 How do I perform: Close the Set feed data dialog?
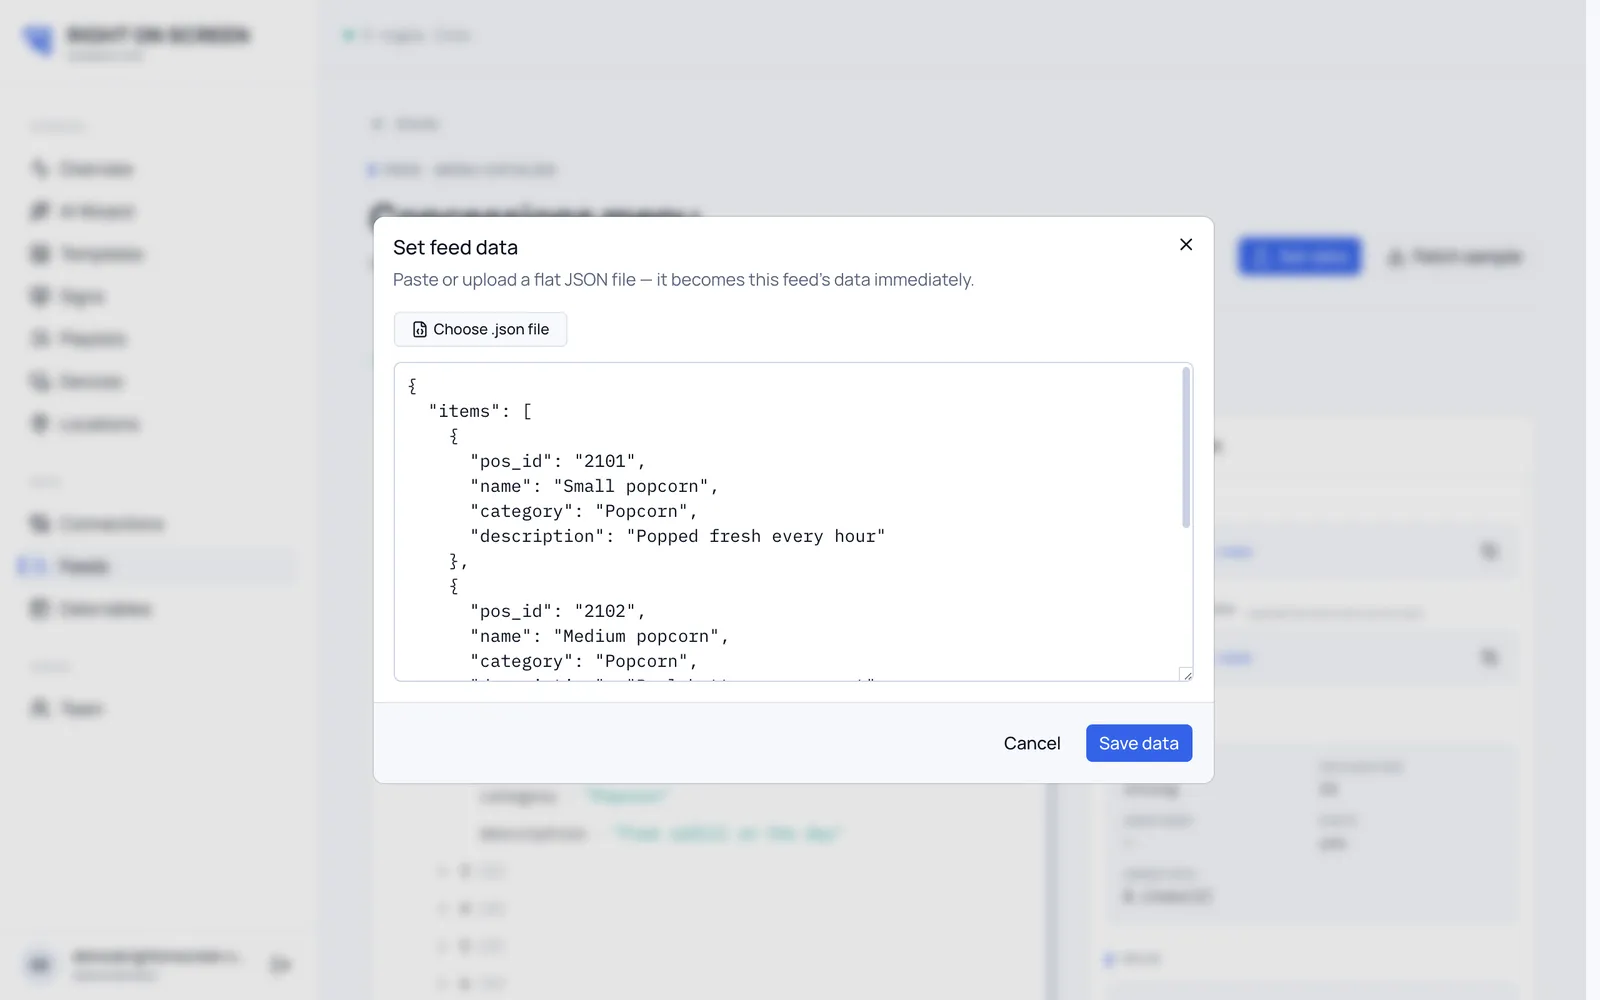point(1186,245)
